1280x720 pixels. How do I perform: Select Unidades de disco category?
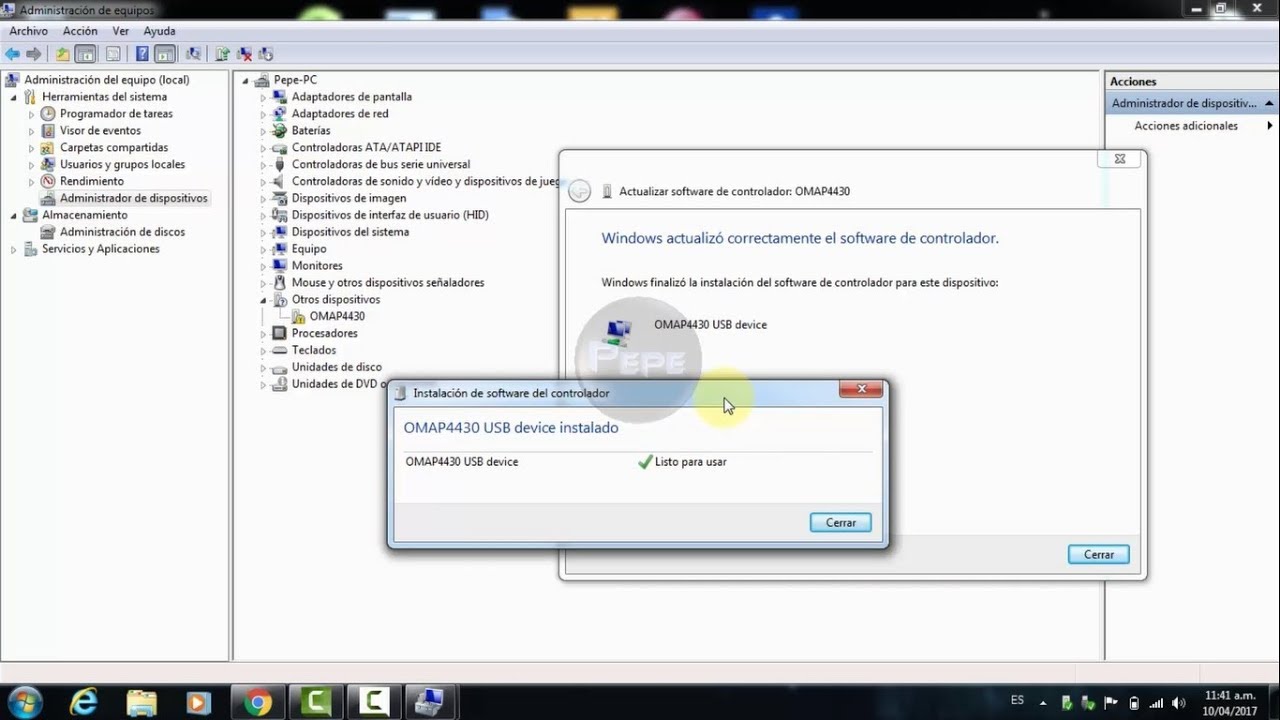pyautogui.click(x=337, y=367)
